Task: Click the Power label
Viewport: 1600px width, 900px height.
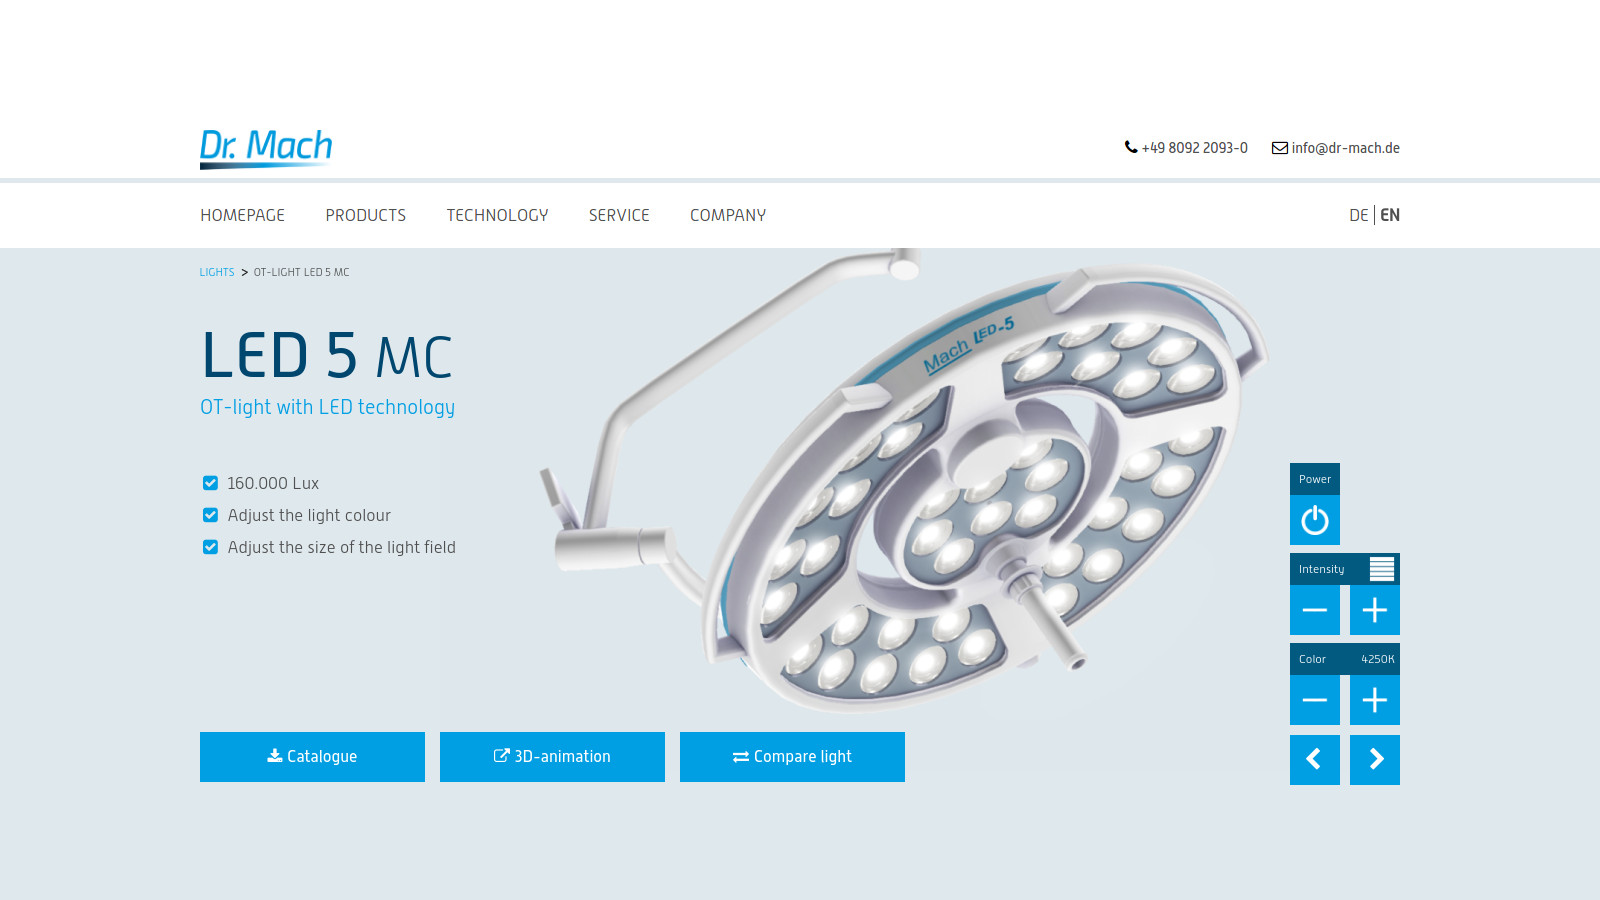Action: point(1315,479)
